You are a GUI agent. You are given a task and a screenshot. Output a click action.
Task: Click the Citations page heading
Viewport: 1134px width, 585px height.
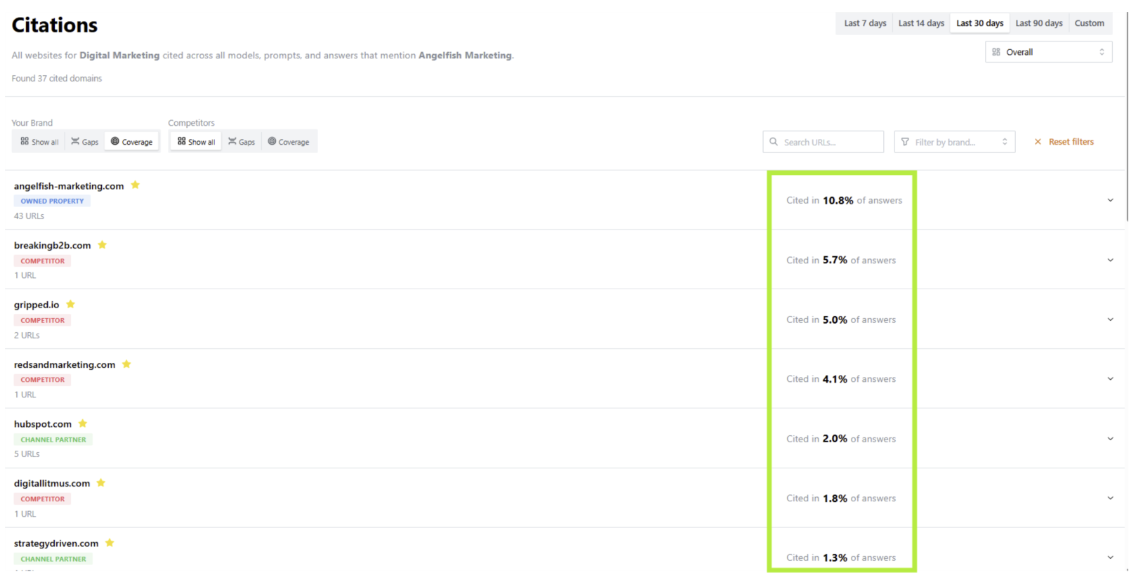[54, 25]
